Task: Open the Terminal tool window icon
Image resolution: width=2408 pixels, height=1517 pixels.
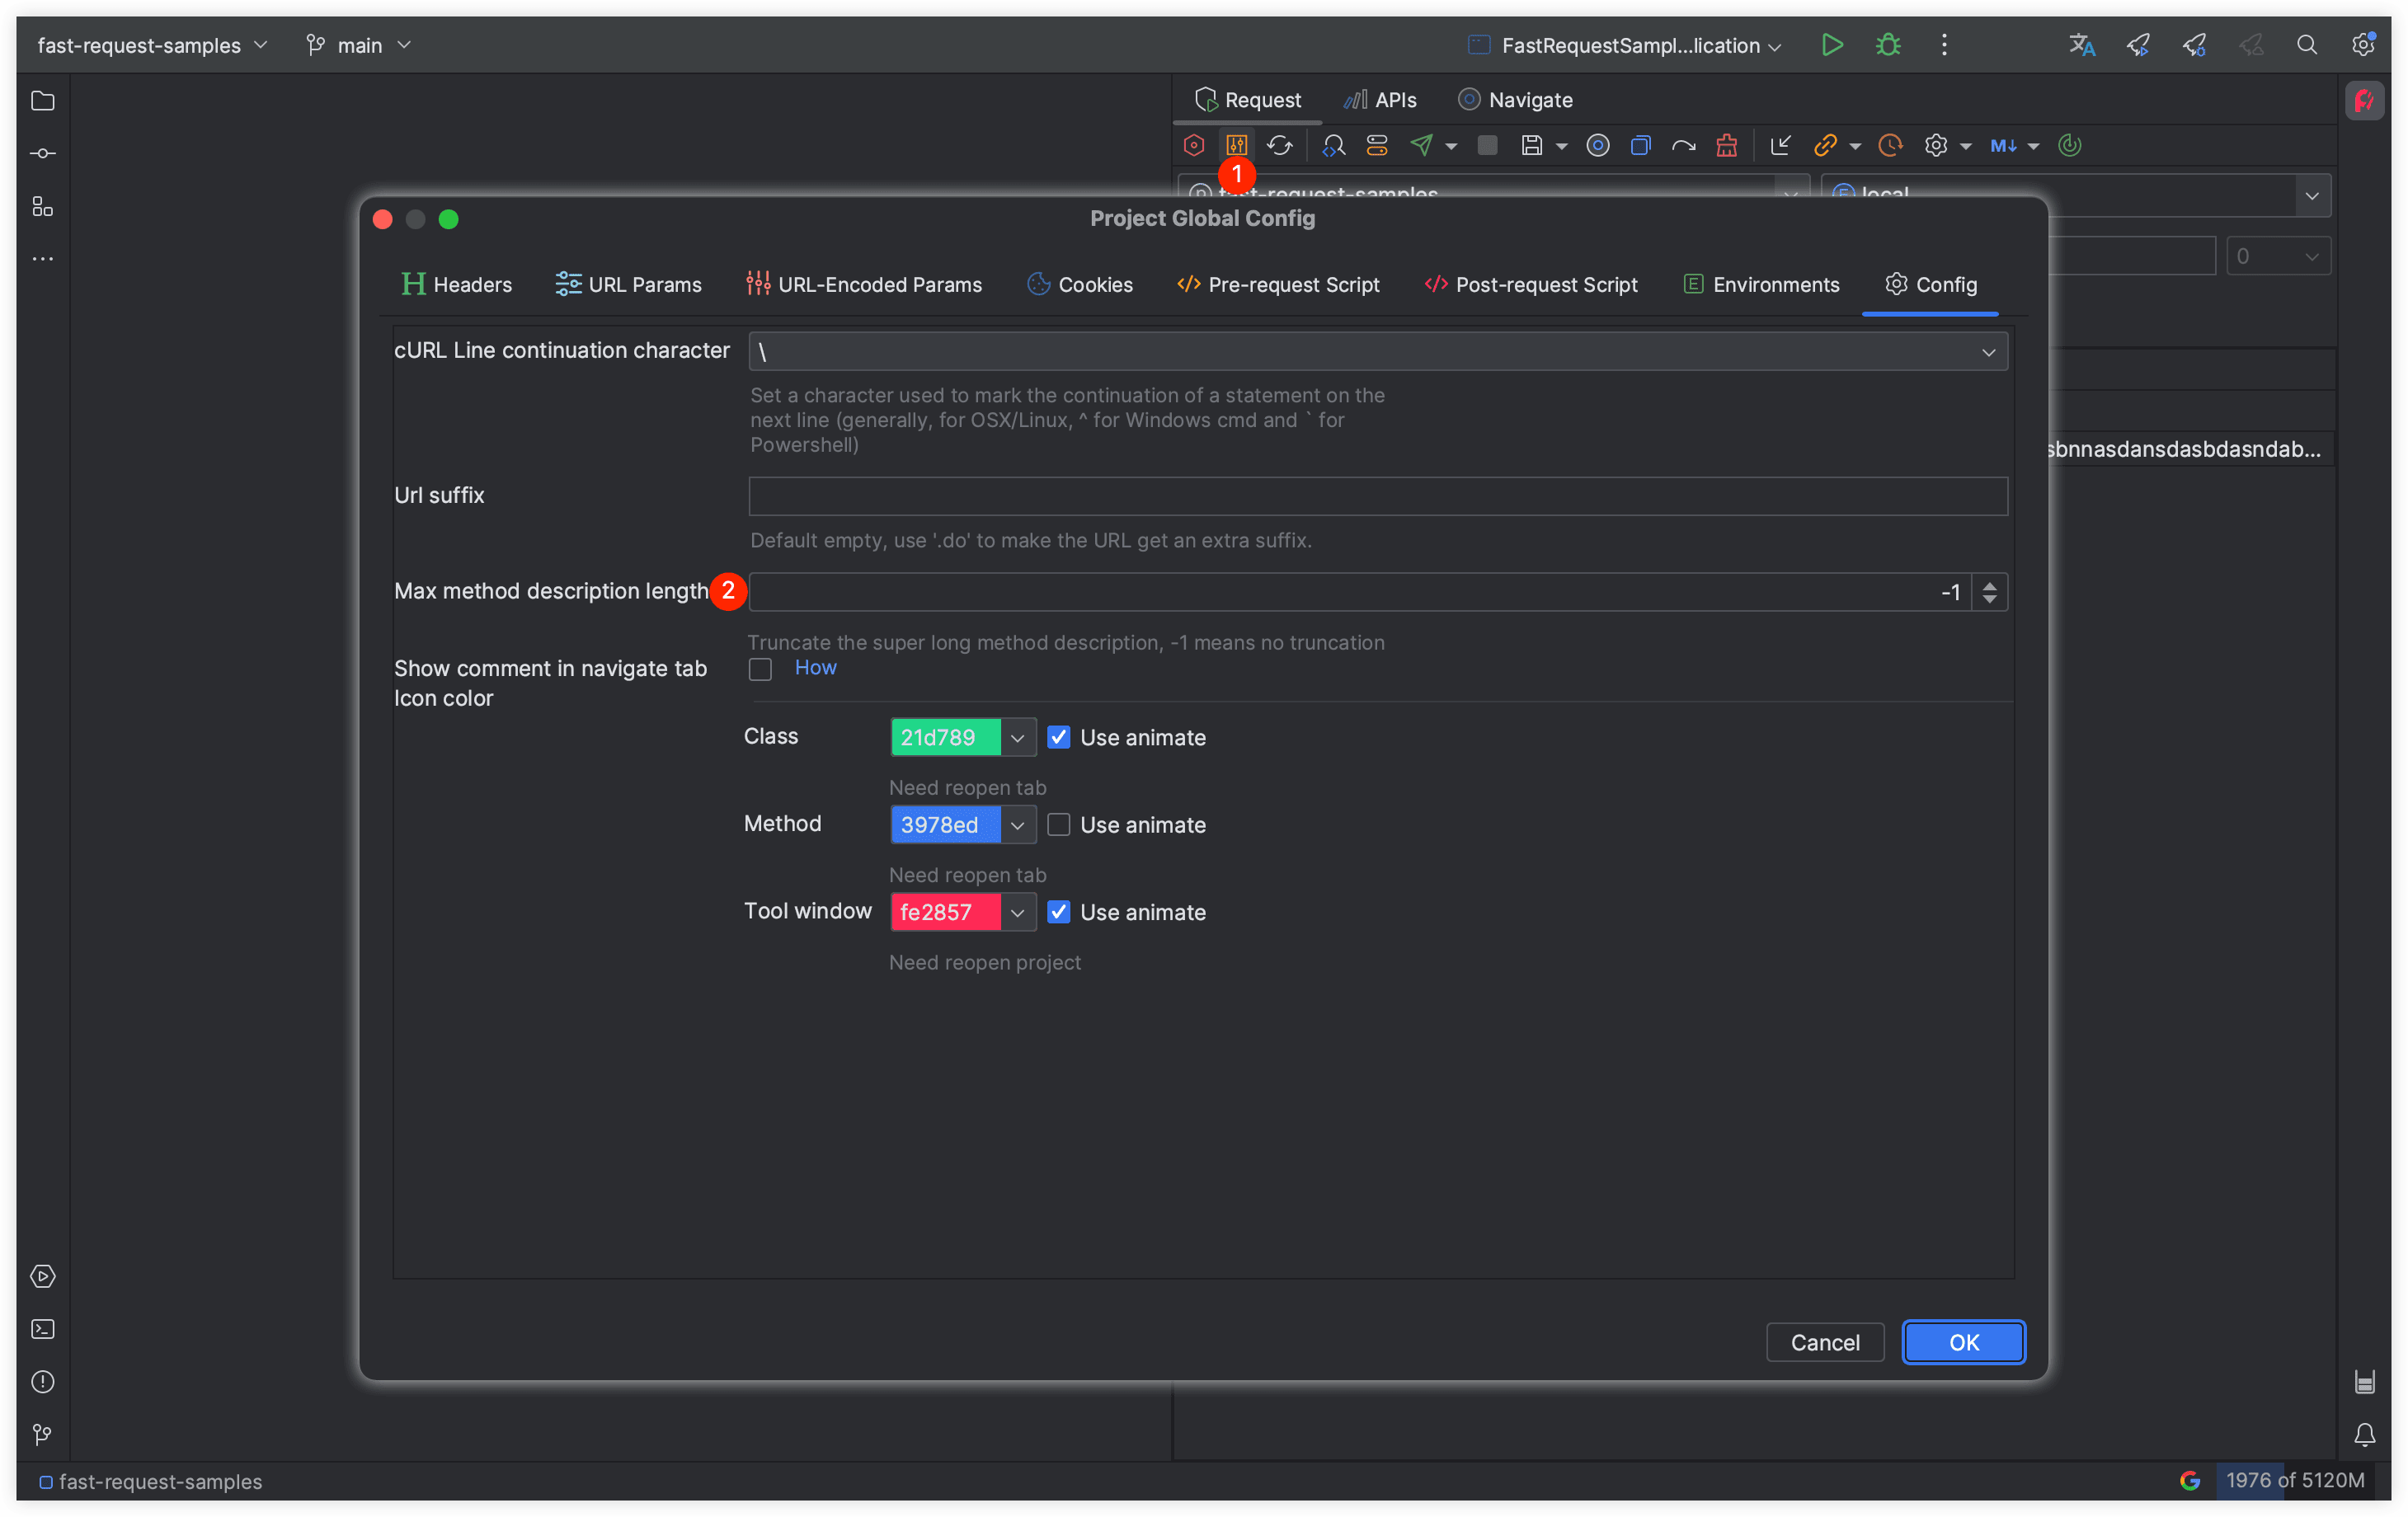Action: point(43,1329)
